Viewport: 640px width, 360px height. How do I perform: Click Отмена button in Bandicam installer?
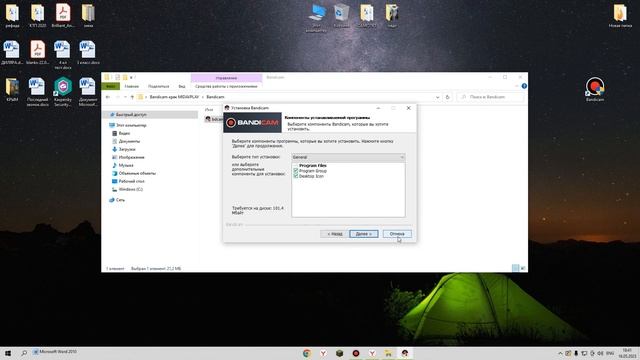[x=397, y=234]
